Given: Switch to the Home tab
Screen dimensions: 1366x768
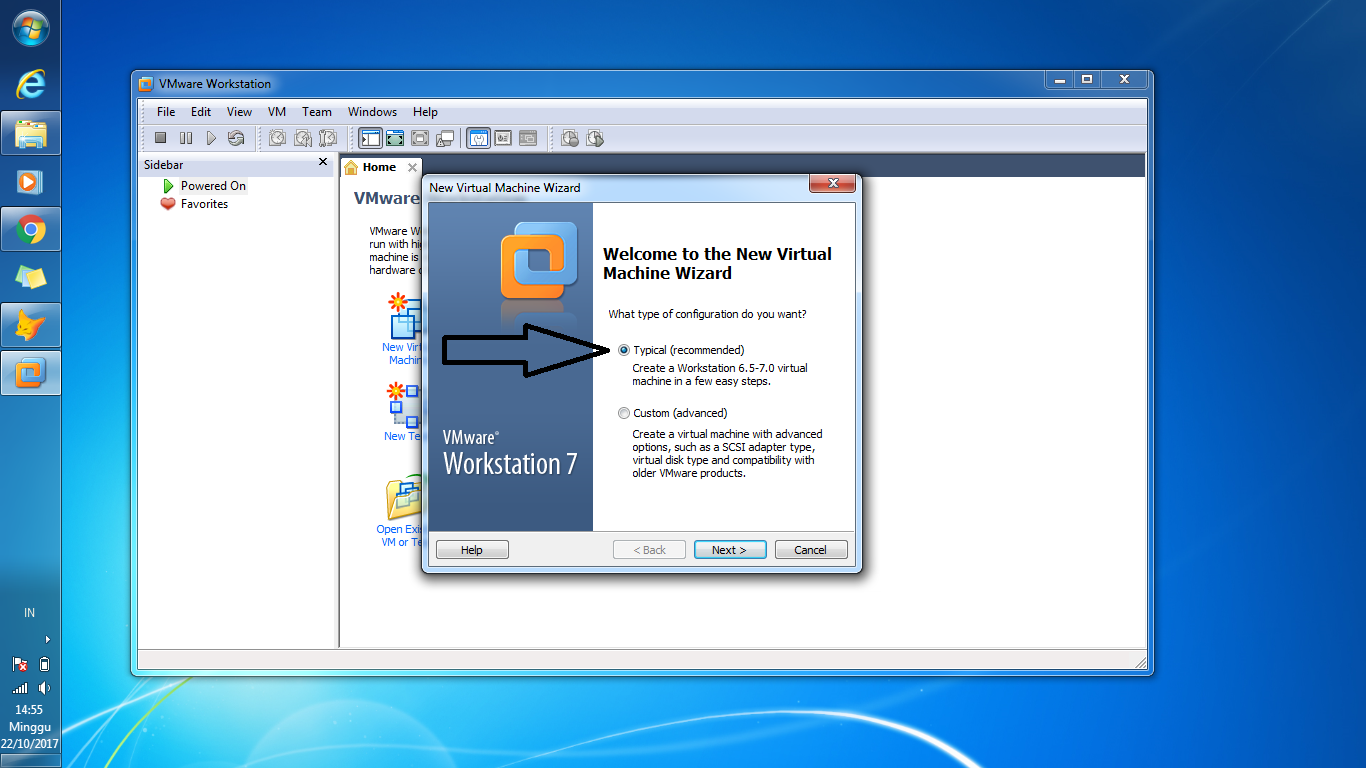Looking at the screenshot, I should point(379,167).
